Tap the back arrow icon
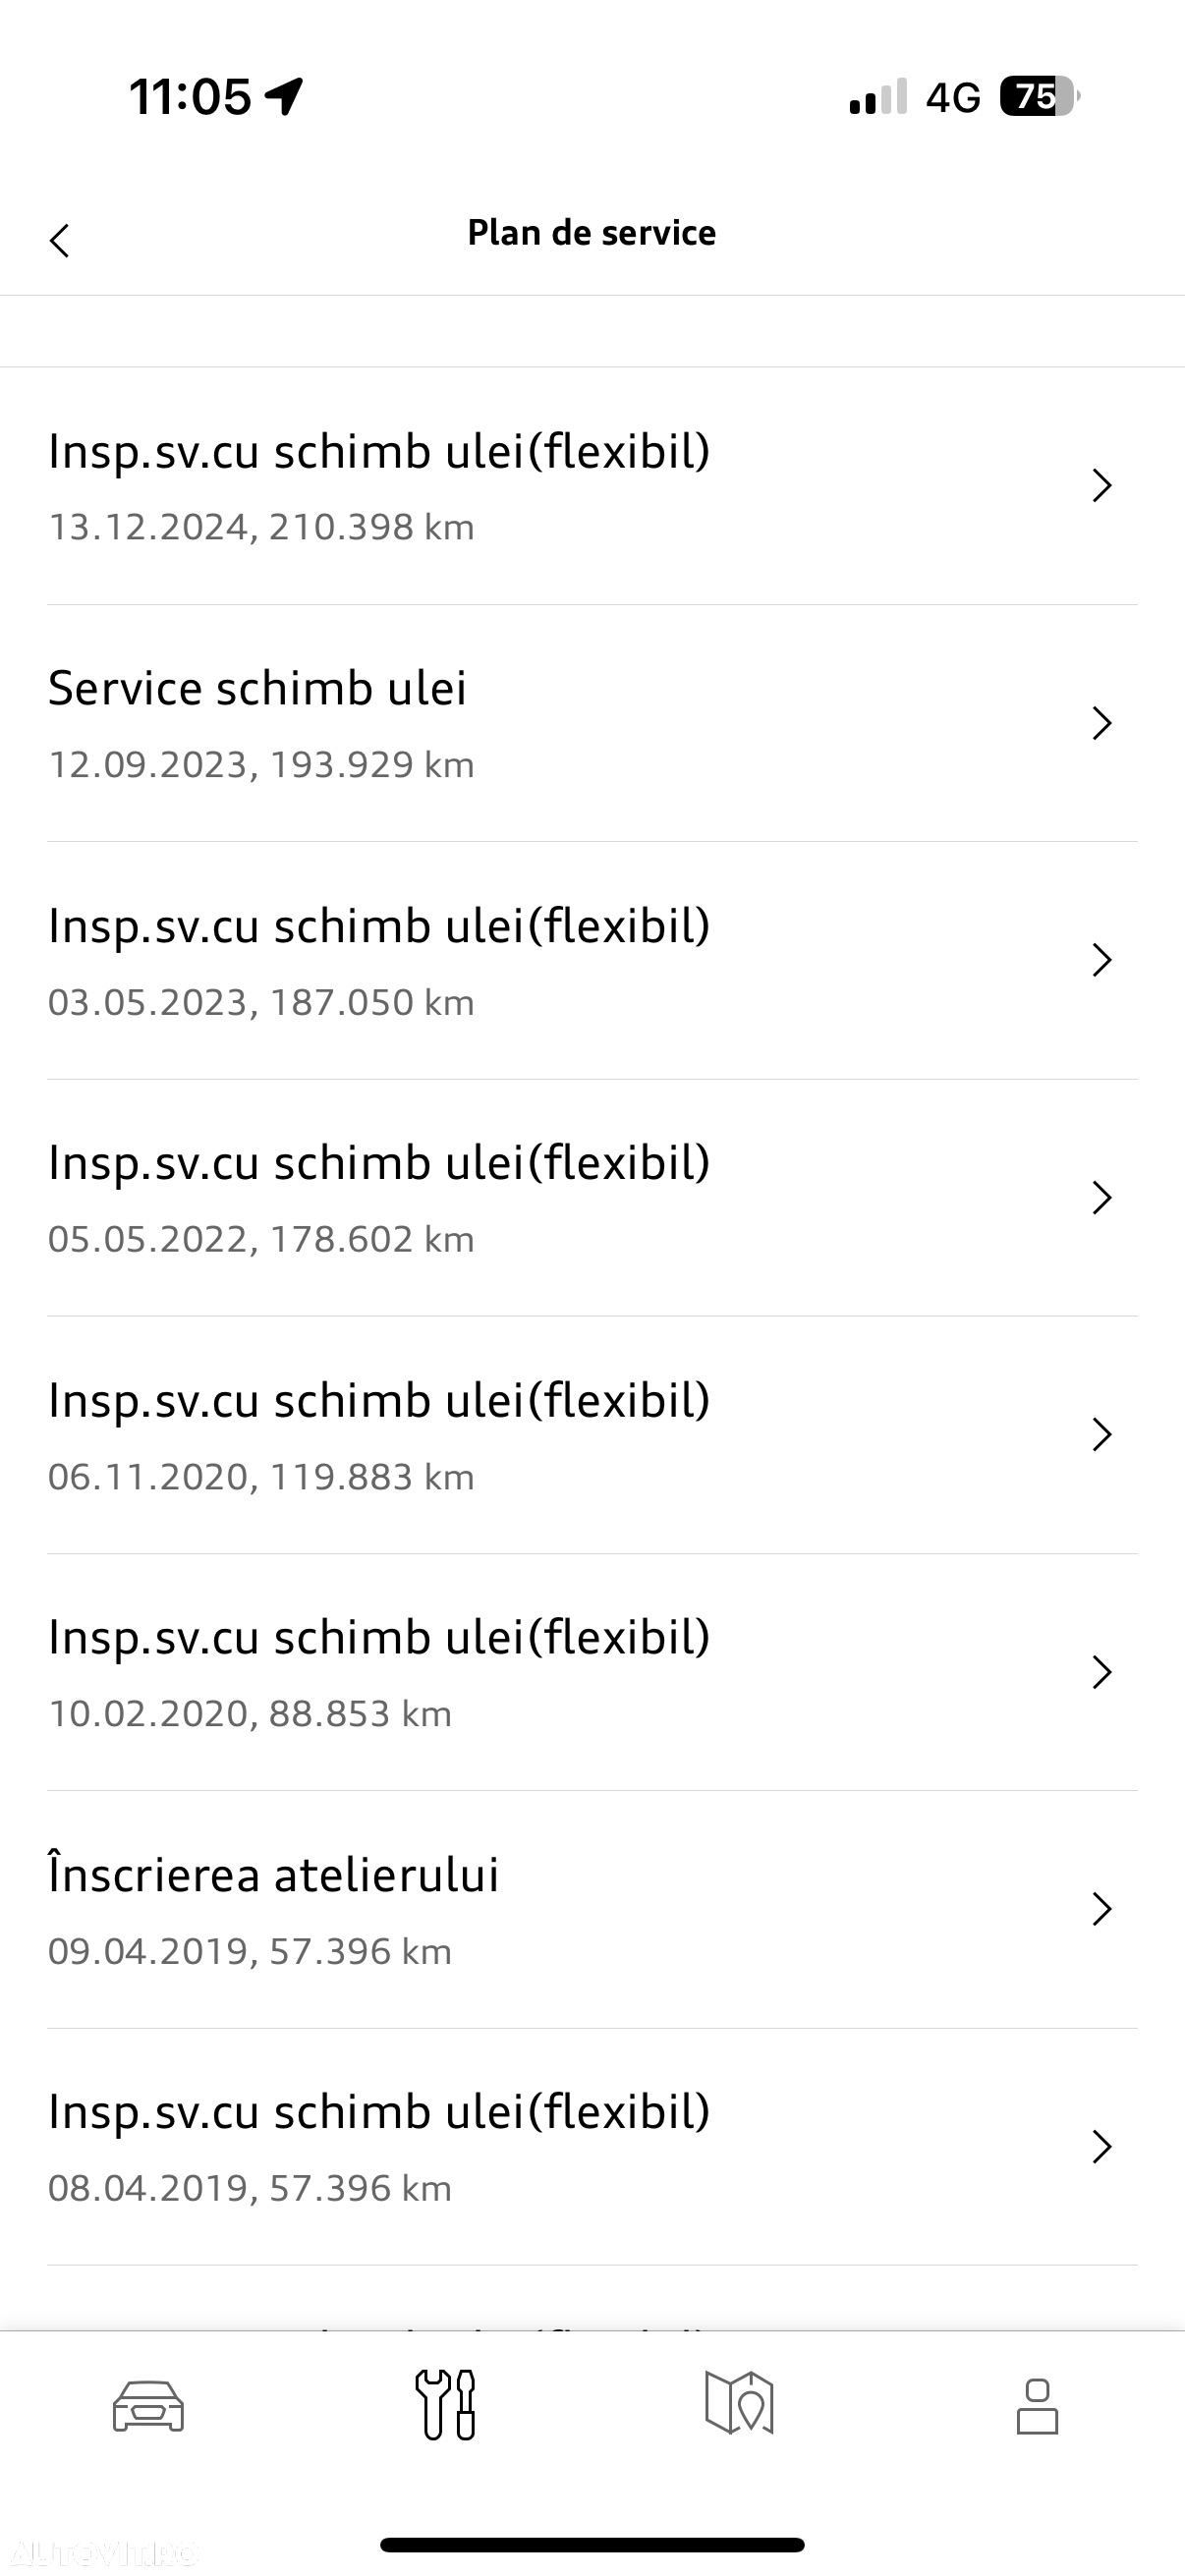Viewport: 1185px width, 2576px height. pyautogui.click(x=60, y=240)
